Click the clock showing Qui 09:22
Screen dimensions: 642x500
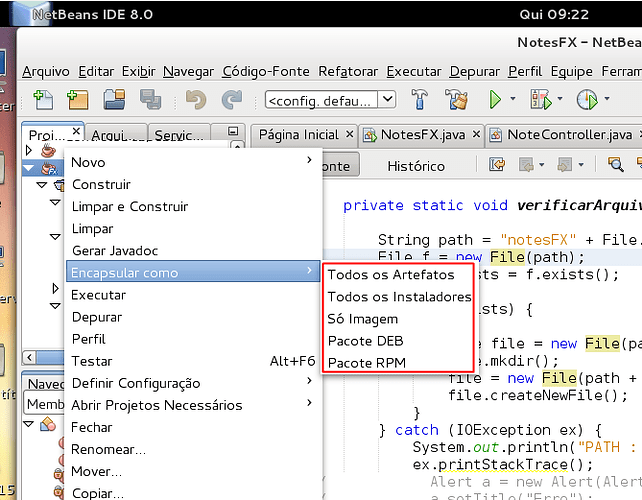(x=554, y=14)
